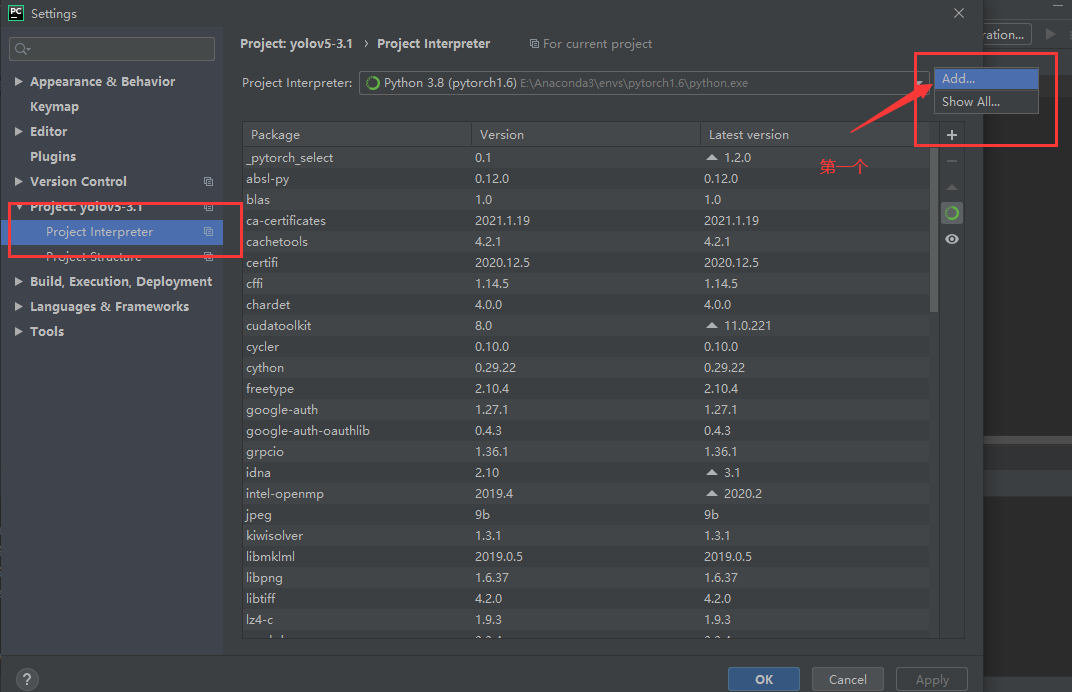
Task: Click the Cancel button
Action: [848, 680]
